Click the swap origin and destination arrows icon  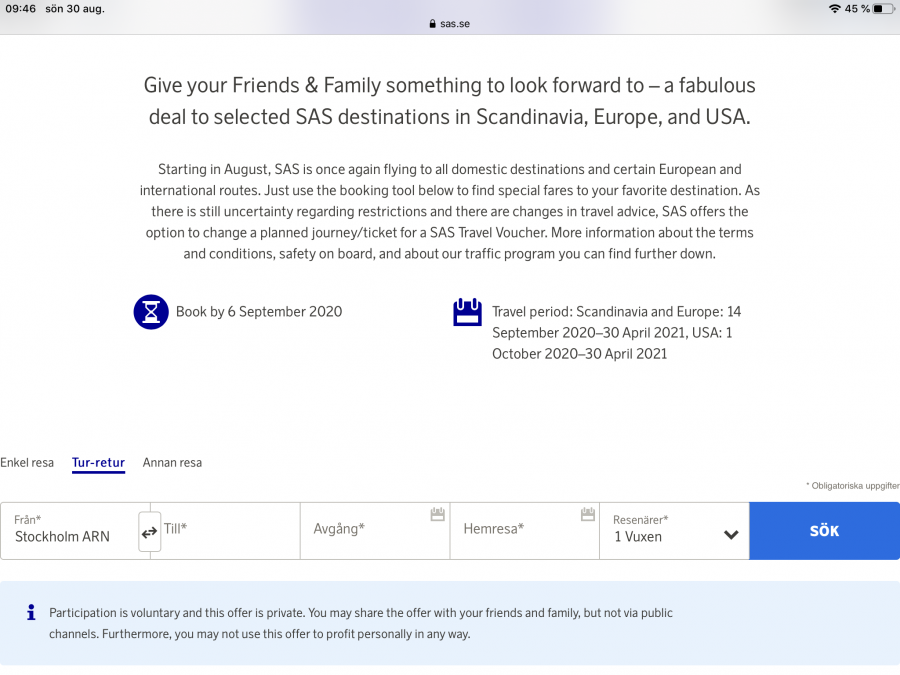coord(148,531)
